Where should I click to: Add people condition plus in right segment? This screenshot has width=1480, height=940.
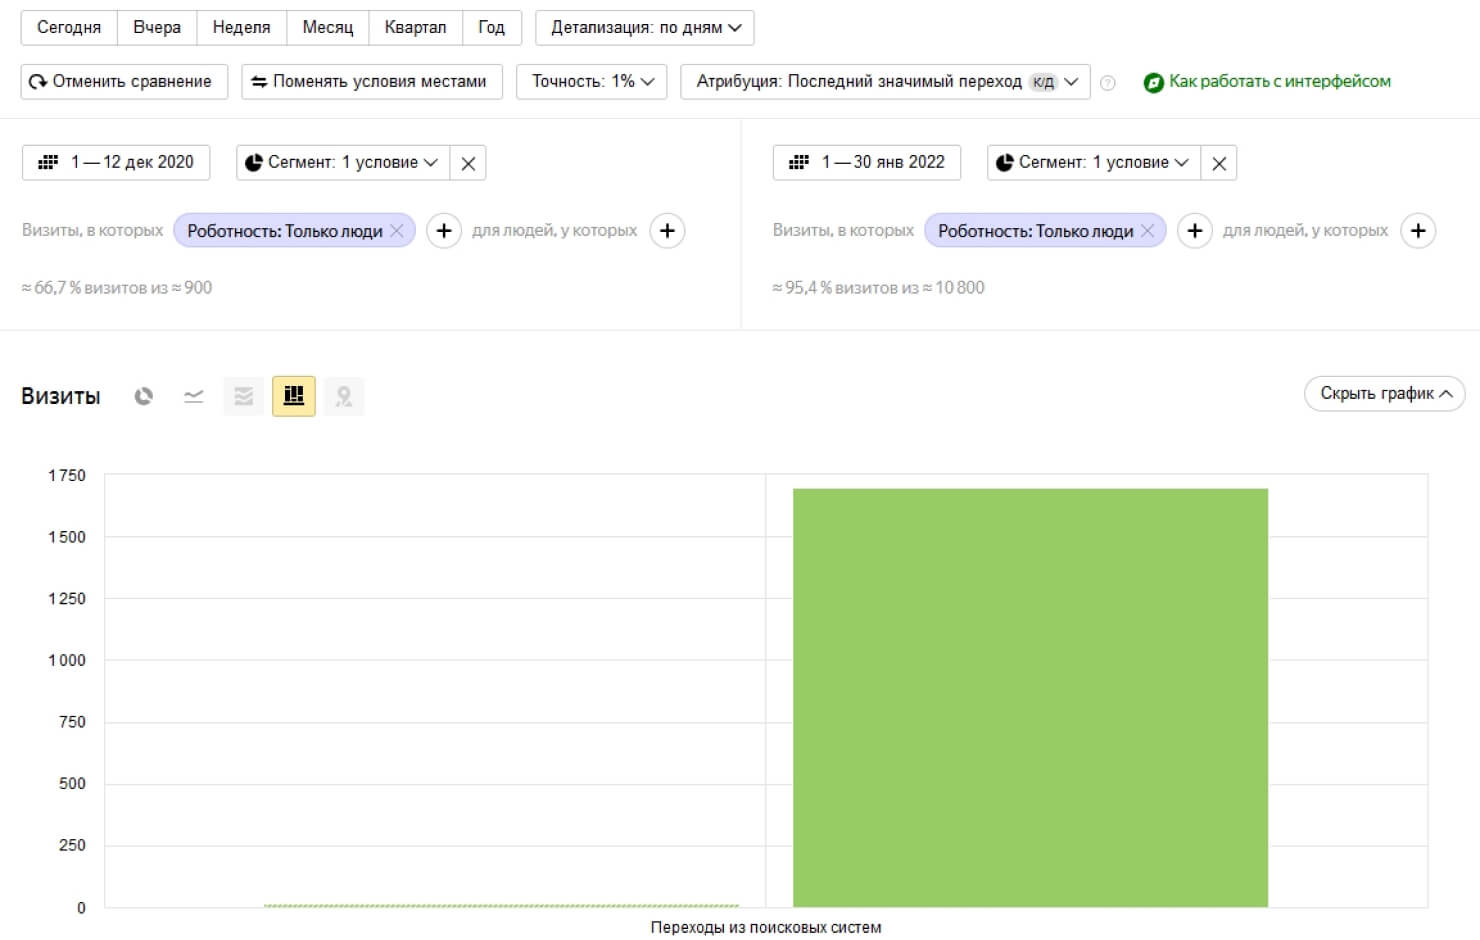point(1417,231)
